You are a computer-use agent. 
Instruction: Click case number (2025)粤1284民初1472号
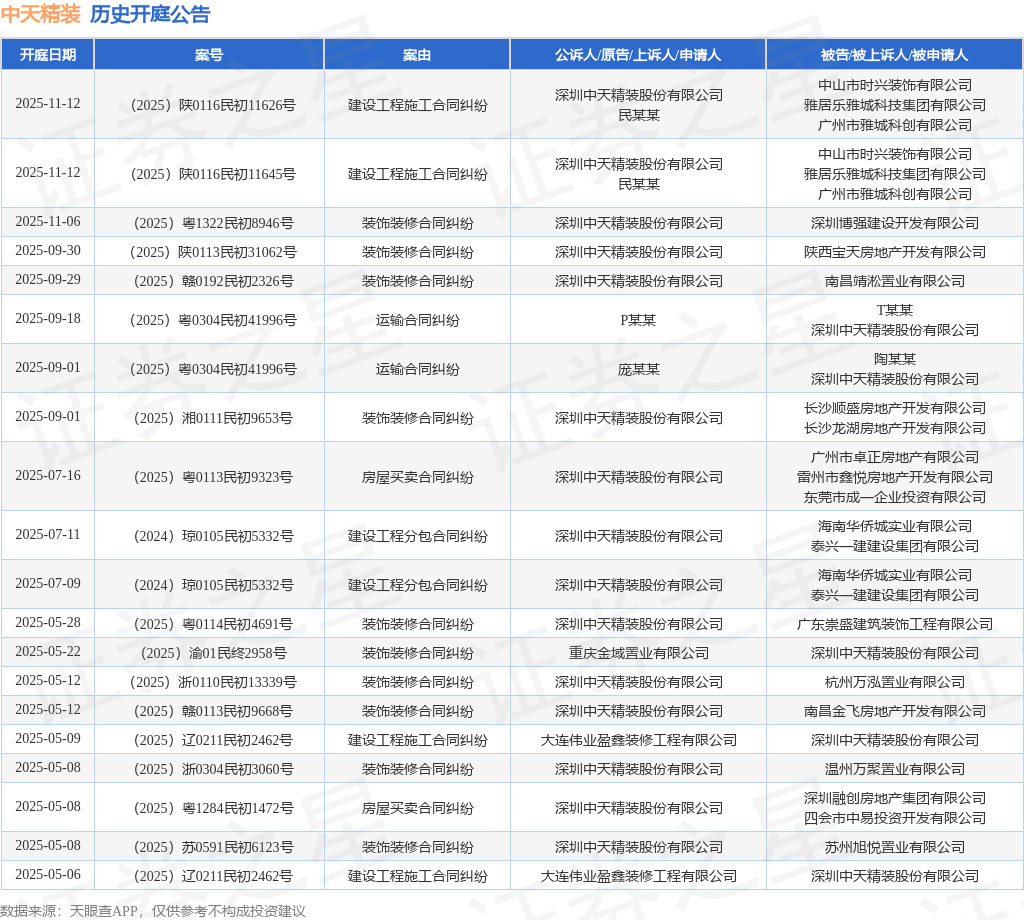(213, 808)
